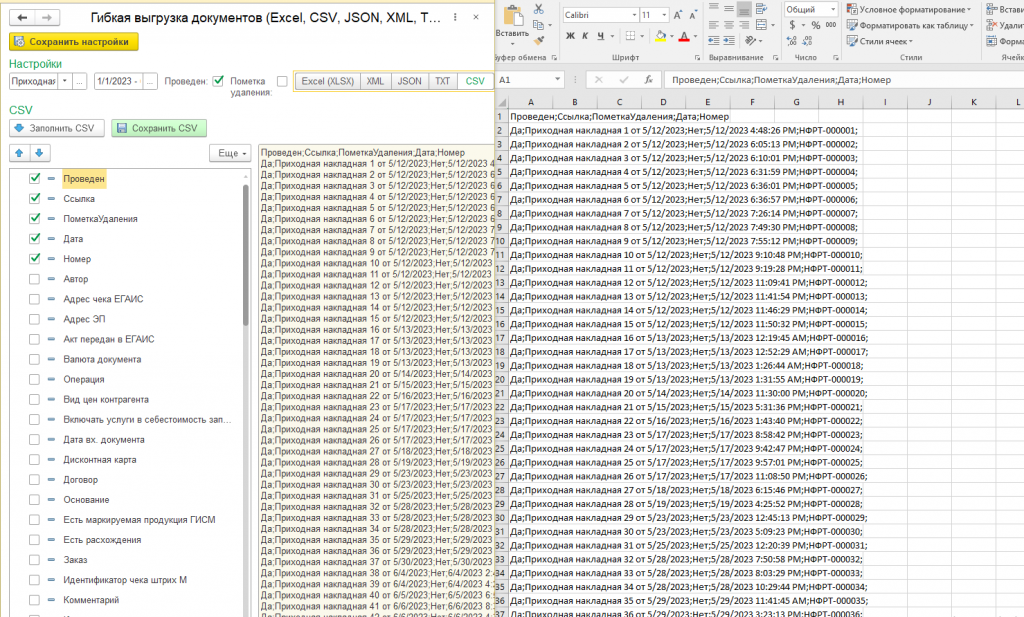The image size is (1024, 617).
Task: Uncheck the ПометкаУдаления field checkbox
Action: [x=35, y=218]
